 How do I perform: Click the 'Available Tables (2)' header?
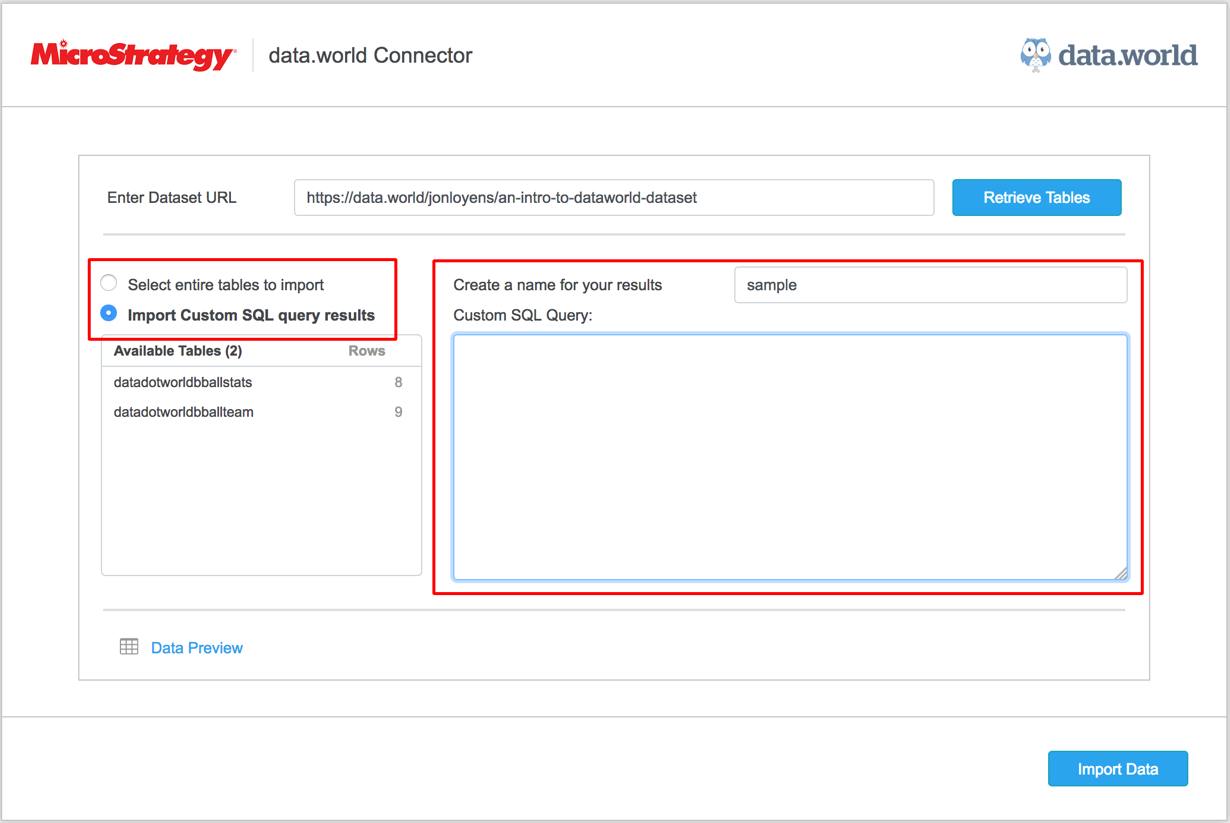pos(178,351)
